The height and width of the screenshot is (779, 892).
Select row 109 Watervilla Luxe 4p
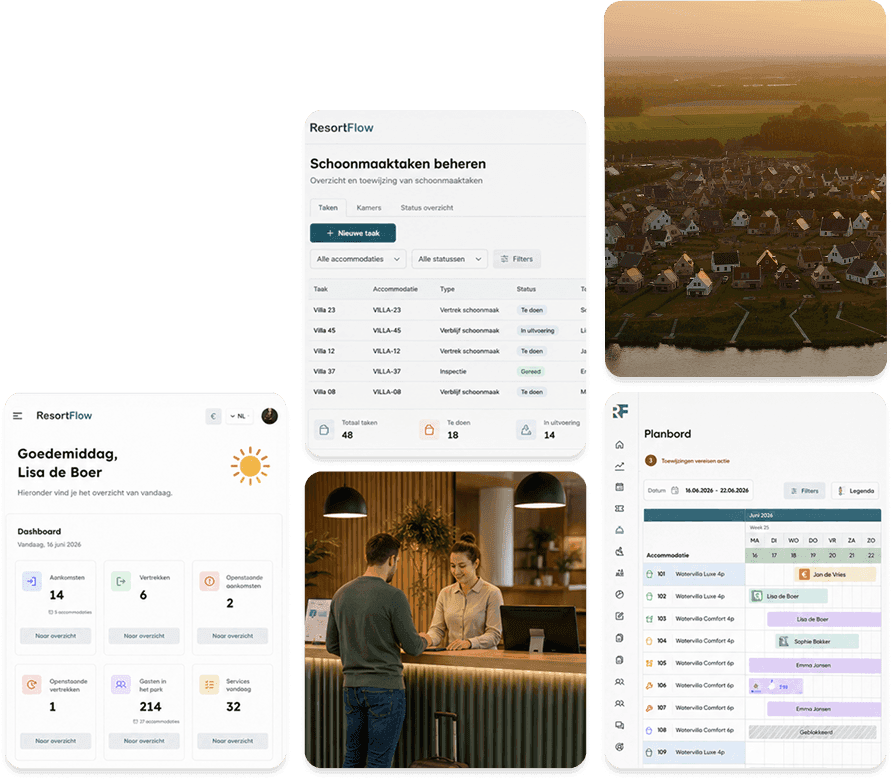pos(694,752)
